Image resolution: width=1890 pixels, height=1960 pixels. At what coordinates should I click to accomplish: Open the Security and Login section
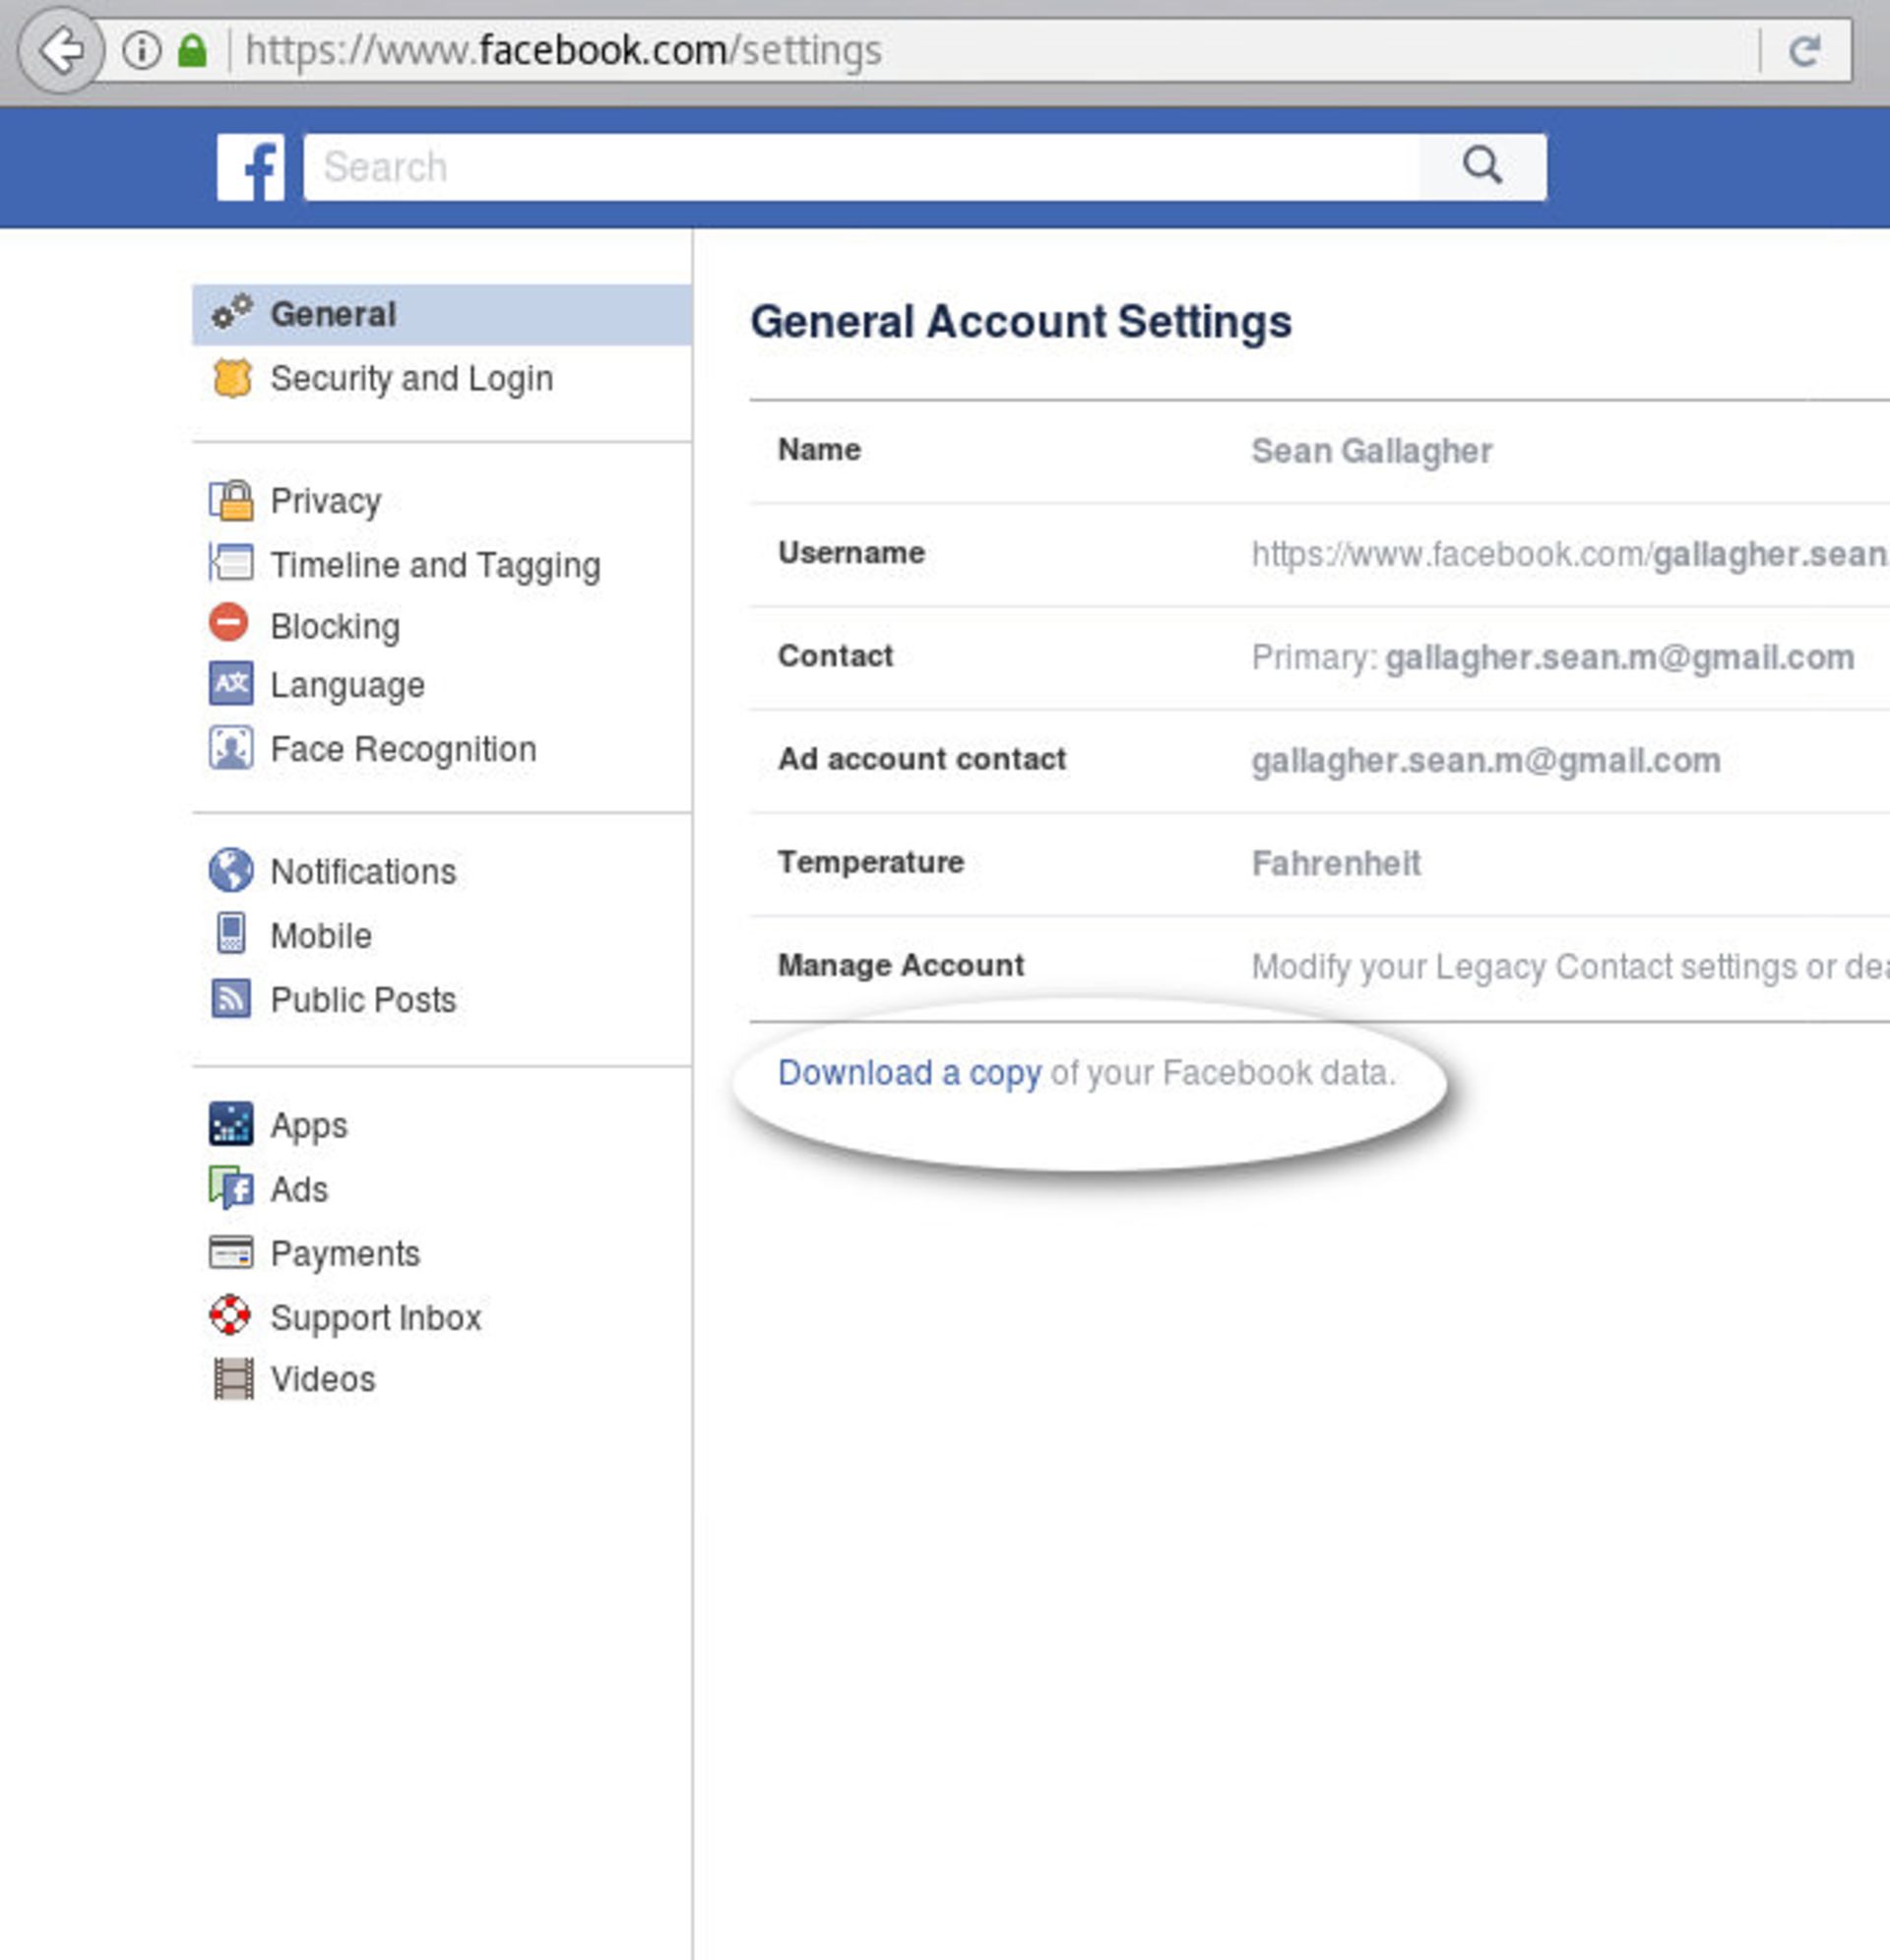(x=410, y=378)
